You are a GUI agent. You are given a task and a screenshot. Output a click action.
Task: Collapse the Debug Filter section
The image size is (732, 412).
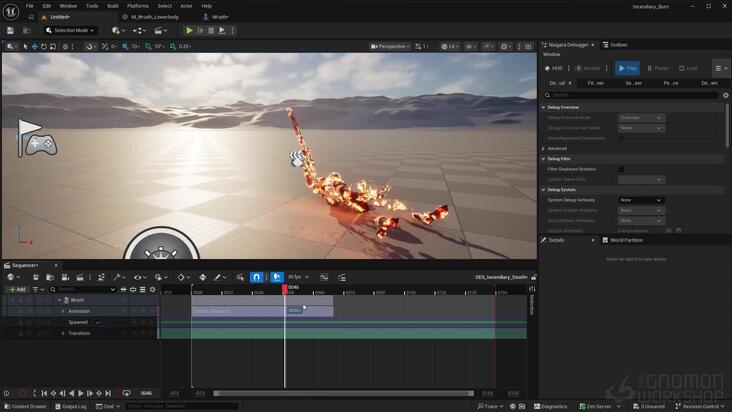(x=543, y=159)
